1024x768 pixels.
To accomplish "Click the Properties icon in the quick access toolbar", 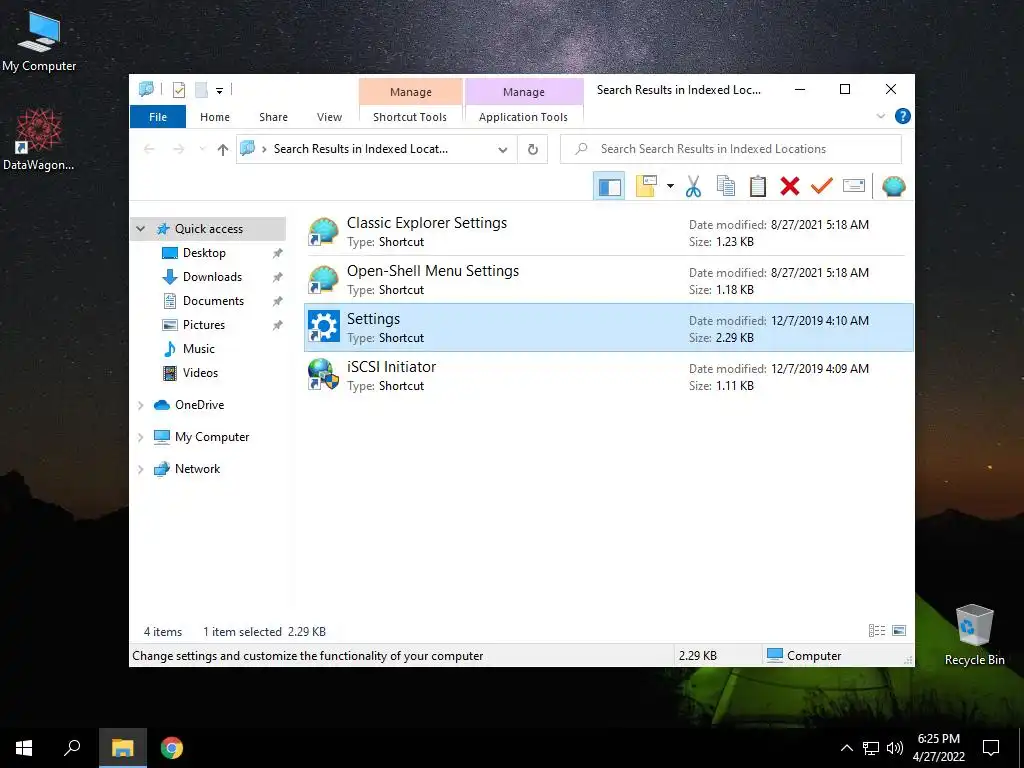I will [178, 90].
